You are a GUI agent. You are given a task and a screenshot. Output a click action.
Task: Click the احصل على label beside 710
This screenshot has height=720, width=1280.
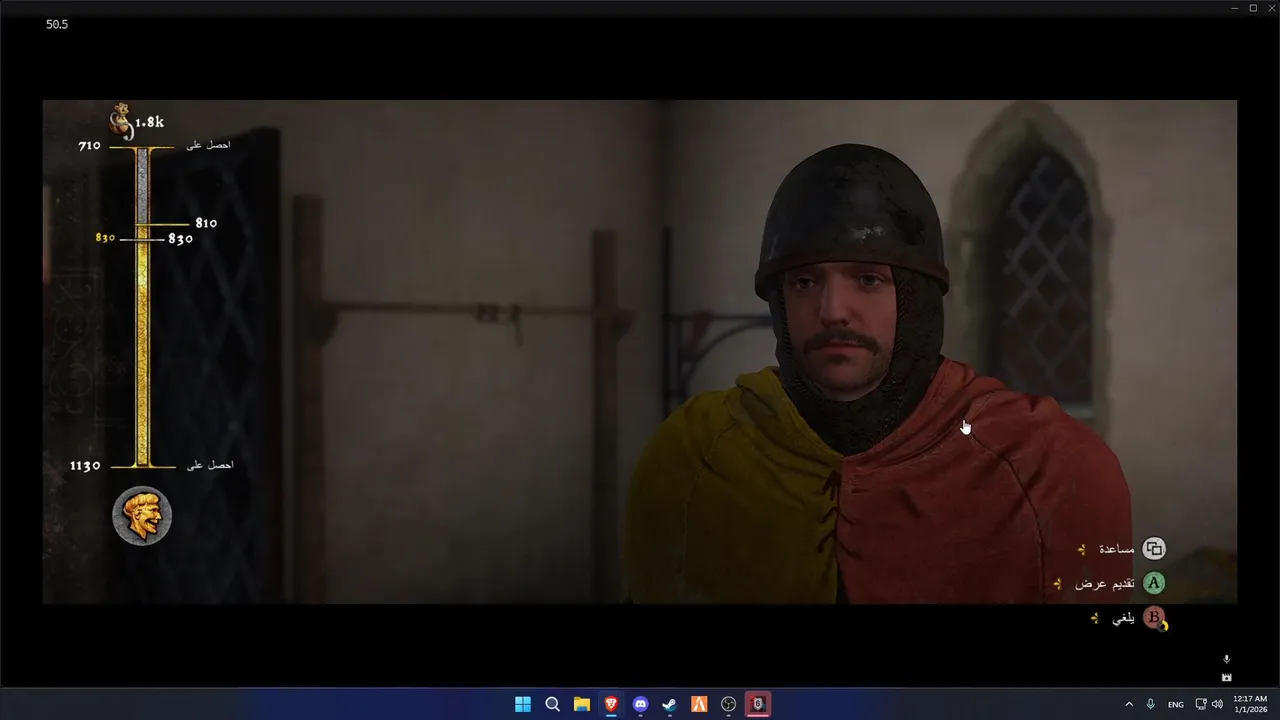point(208,145)
